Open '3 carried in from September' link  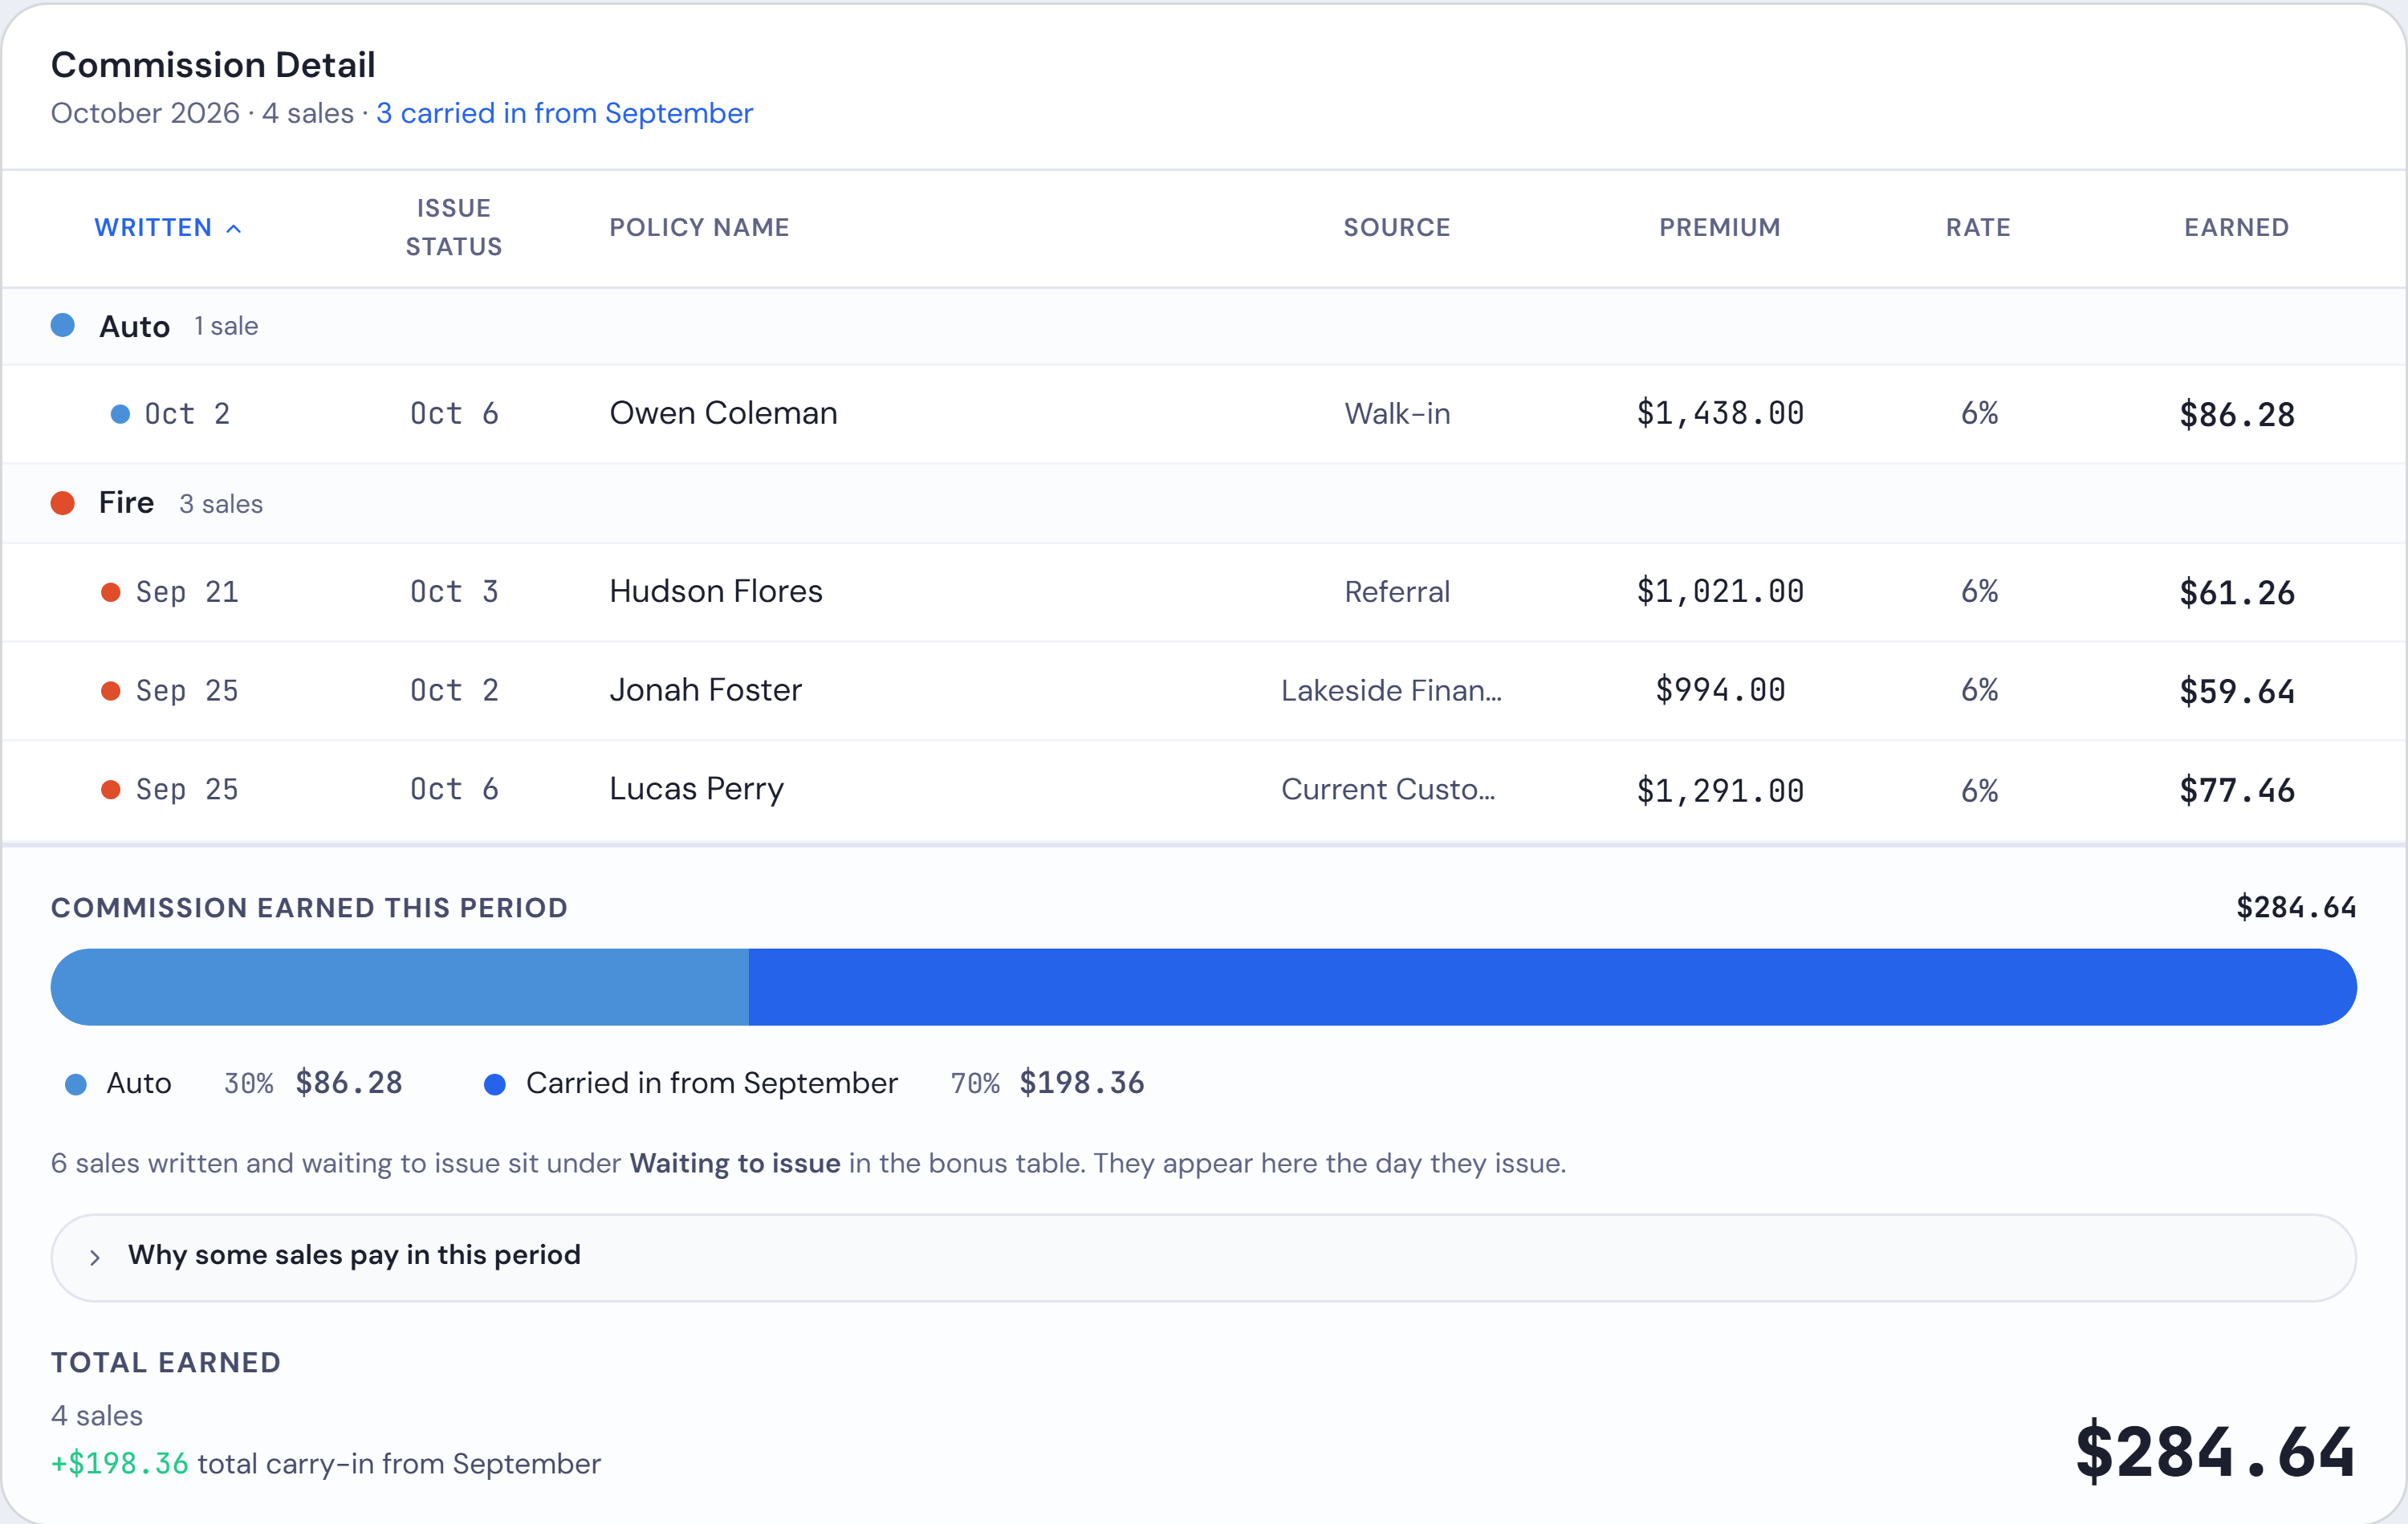[x=565, y=114]
